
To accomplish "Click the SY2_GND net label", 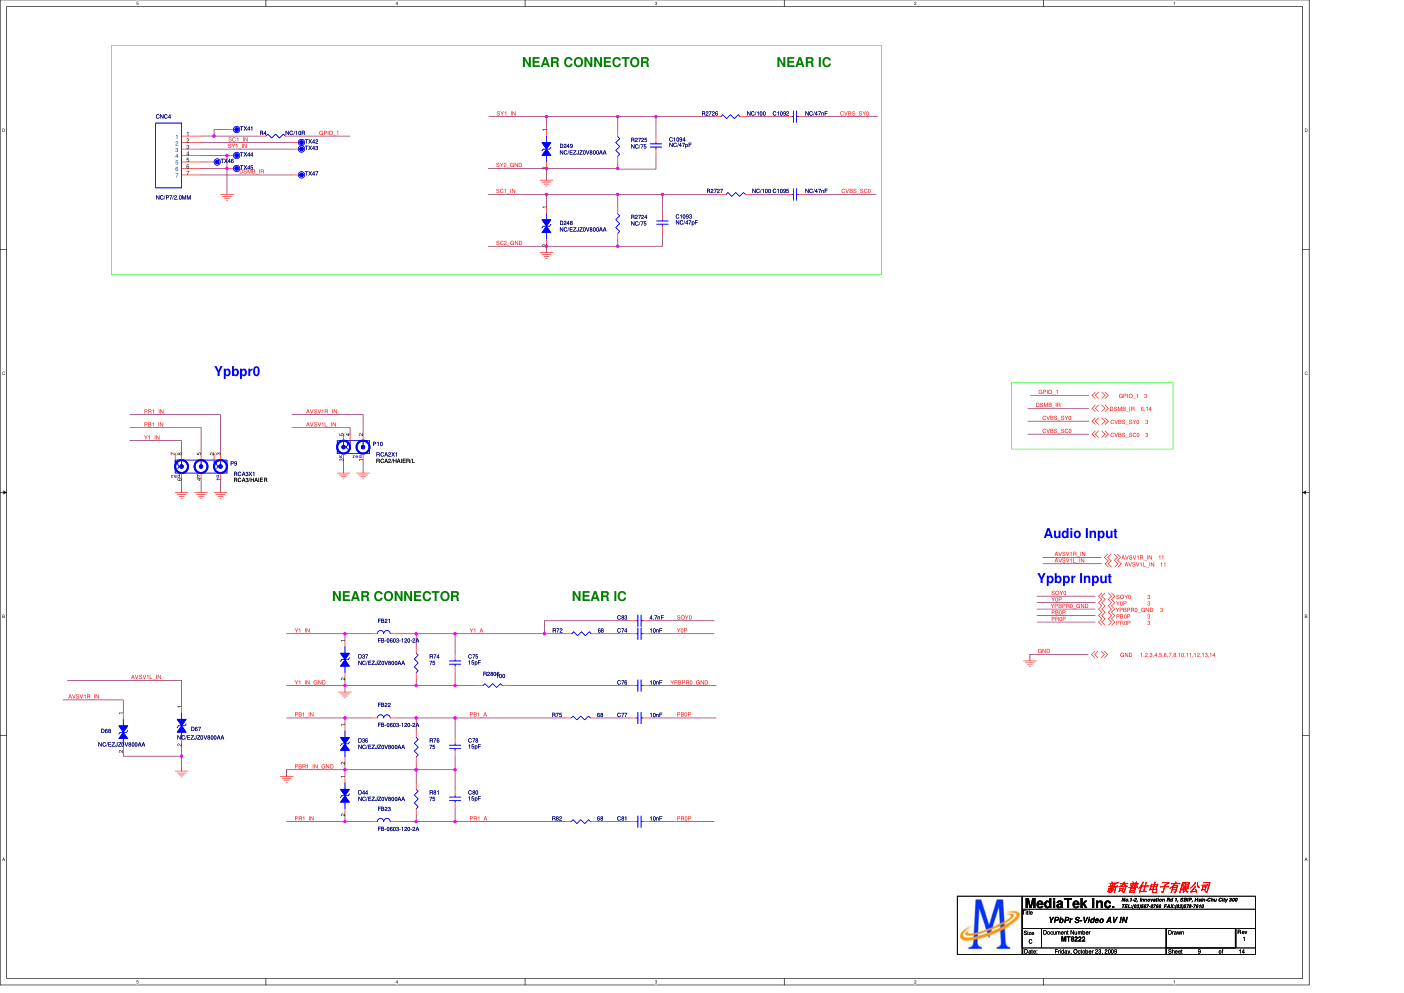I will pyautogui.click(x=509, y=165).
